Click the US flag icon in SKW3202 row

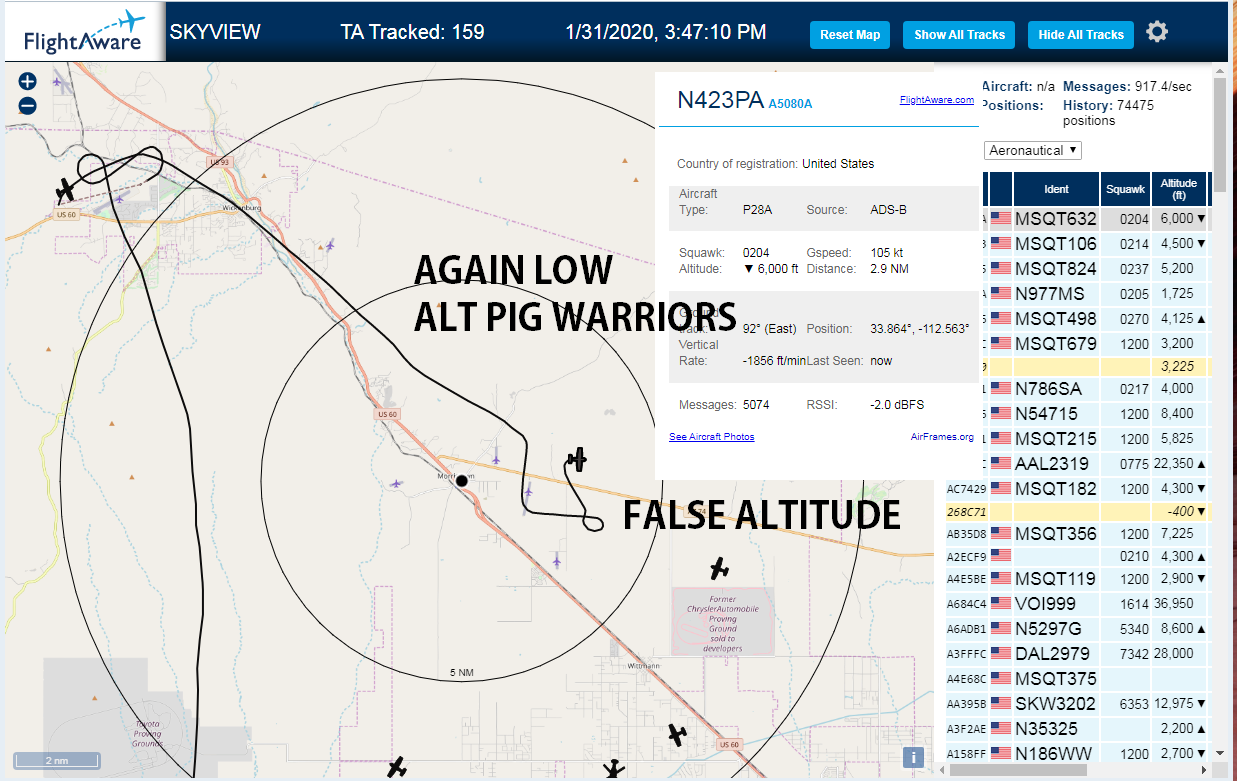pos(1001,704)
